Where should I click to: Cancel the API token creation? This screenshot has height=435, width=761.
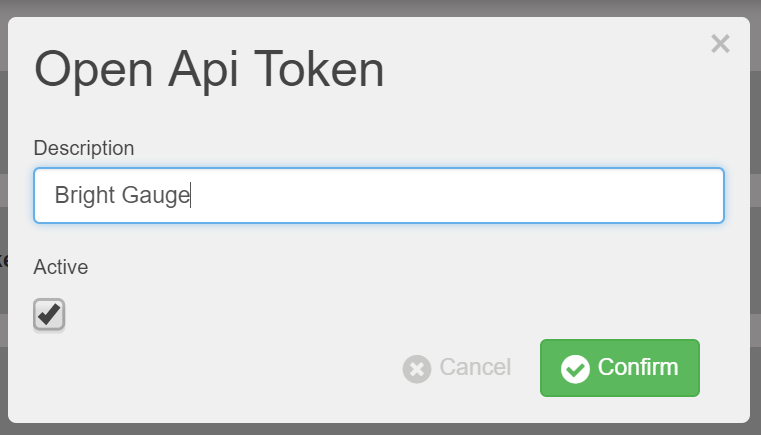coord(457,368)
